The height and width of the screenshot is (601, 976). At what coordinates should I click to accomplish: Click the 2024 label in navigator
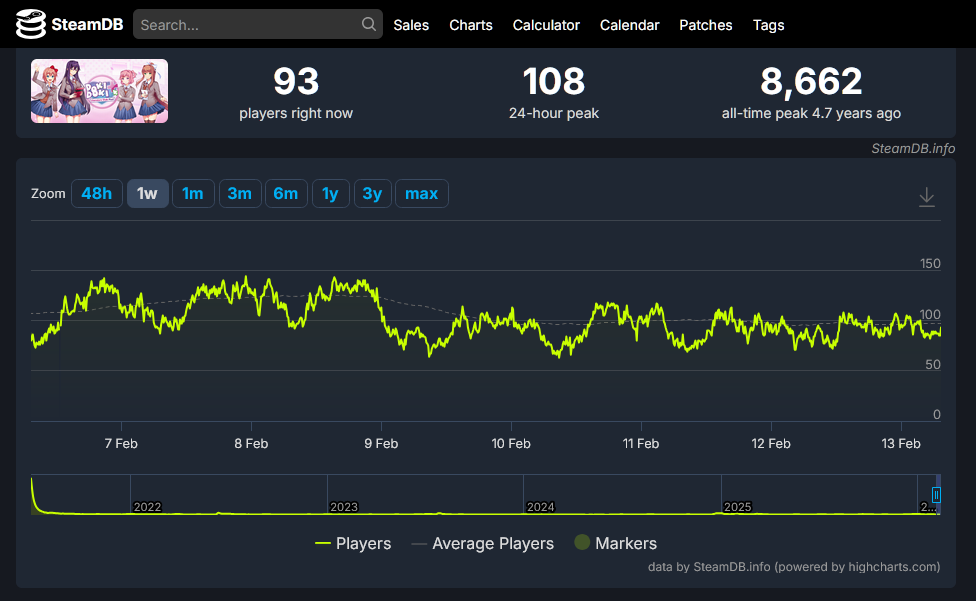tap(540, 507)
